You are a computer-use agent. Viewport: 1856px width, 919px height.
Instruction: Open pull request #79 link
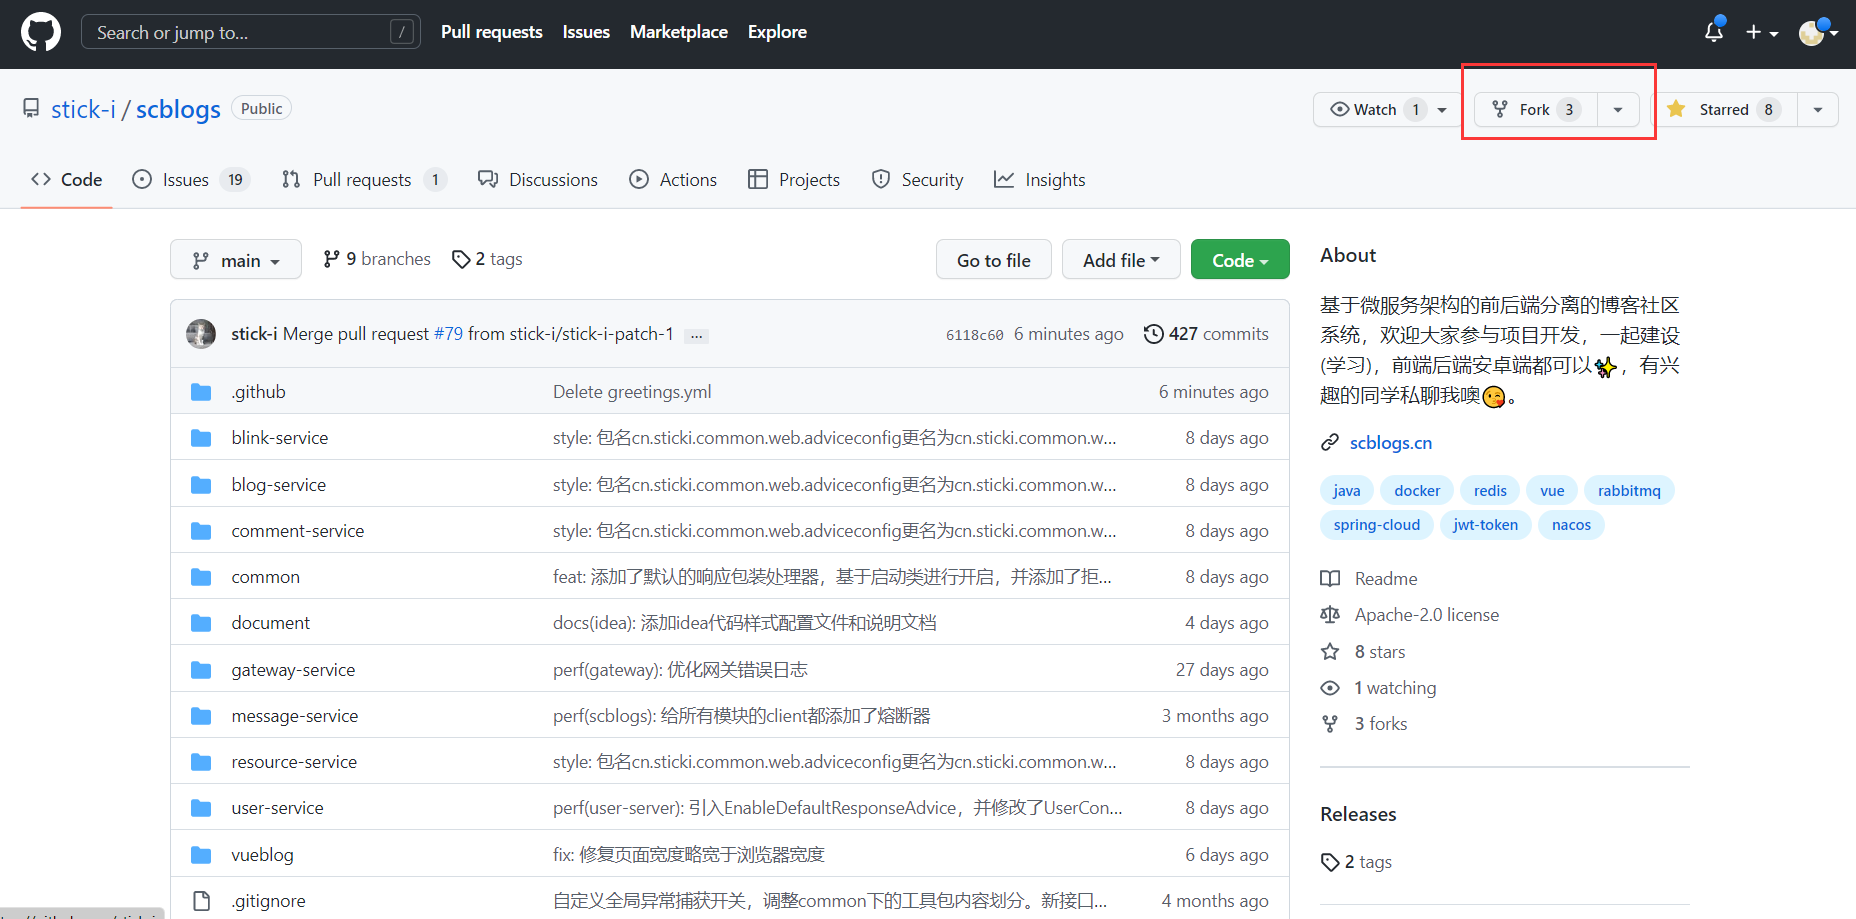coord(449,334)
